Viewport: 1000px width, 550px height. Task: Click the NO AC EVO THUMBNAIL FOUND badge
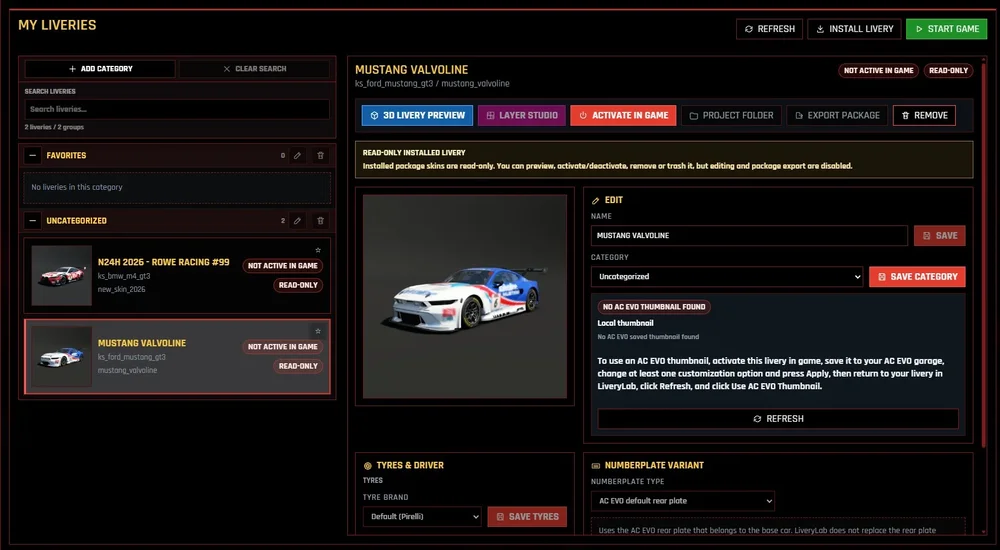(x=654, y=307)
